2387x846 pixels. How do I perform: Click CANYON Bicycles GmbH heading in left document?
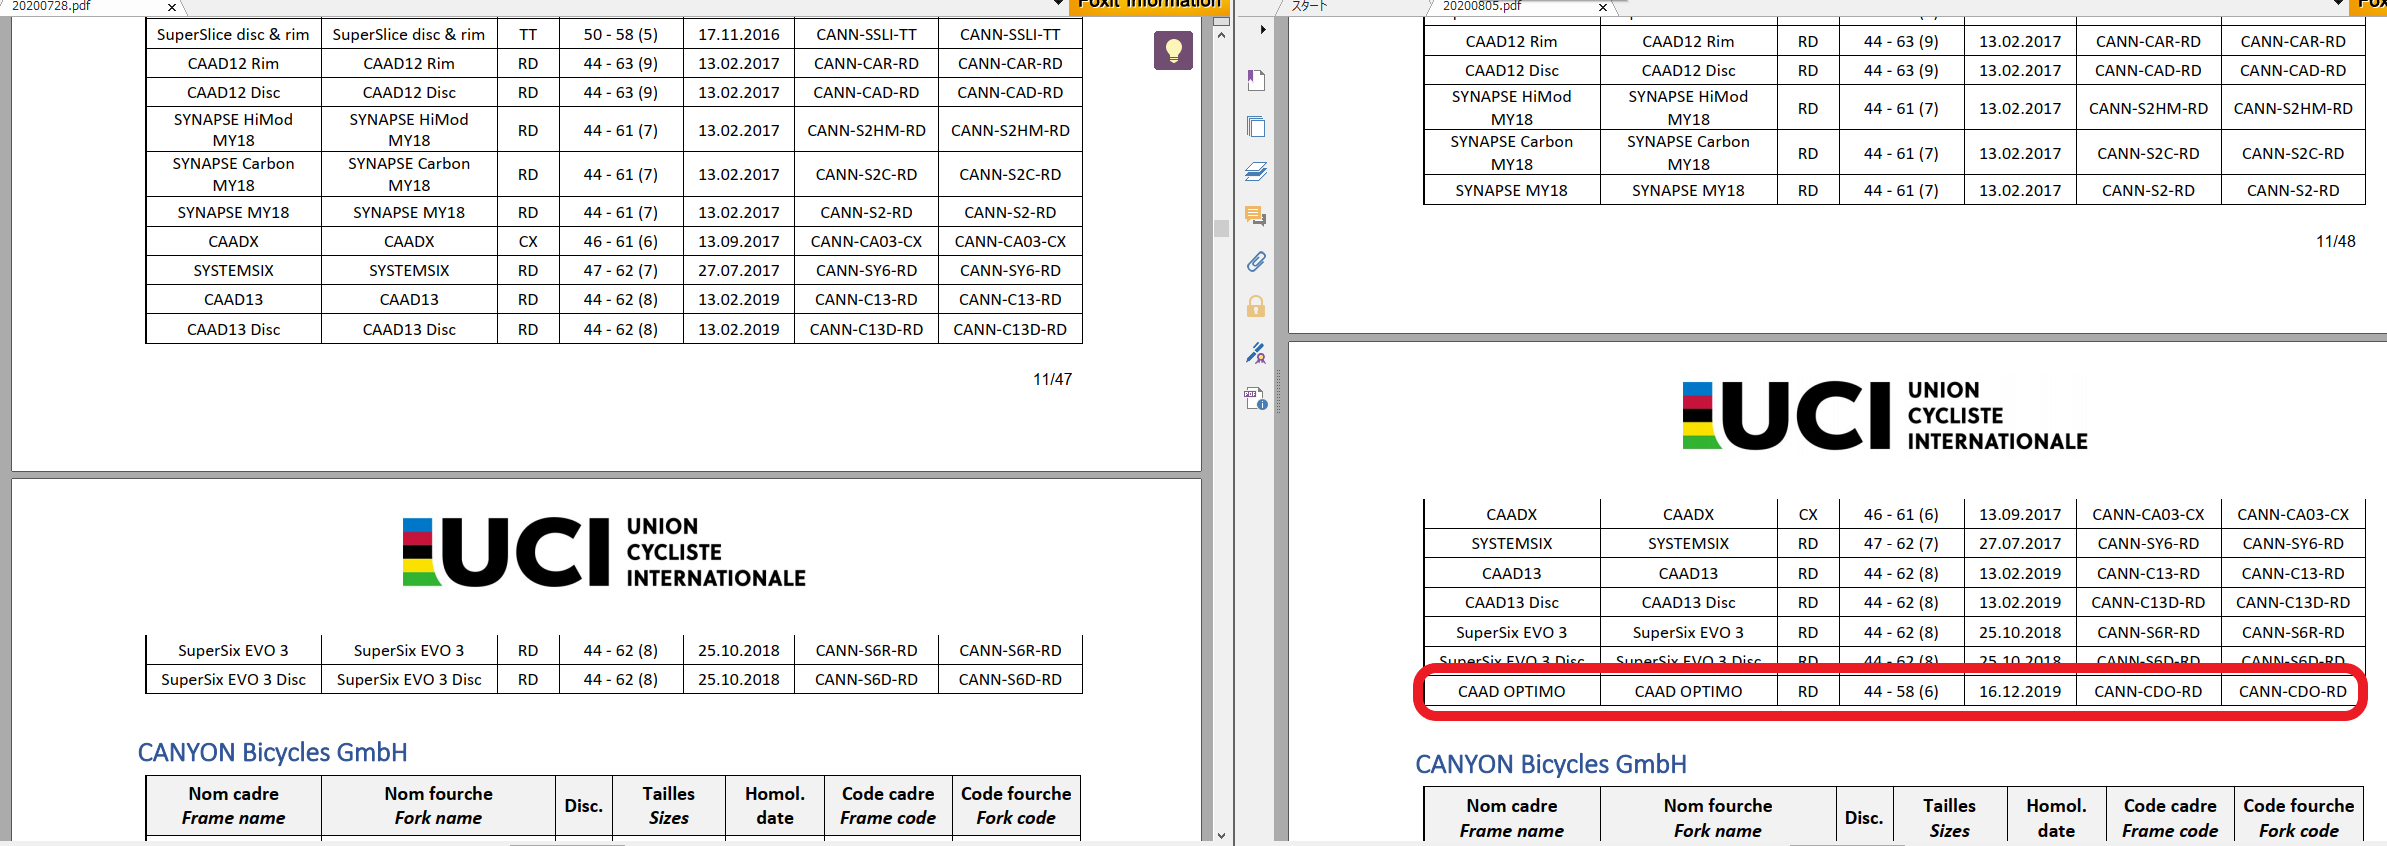[273, 752]
